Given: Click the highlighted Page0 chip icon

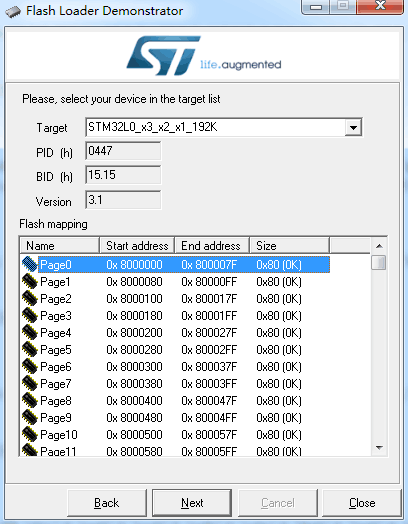Looking at the screenshot, I should (x=29, y=264).
